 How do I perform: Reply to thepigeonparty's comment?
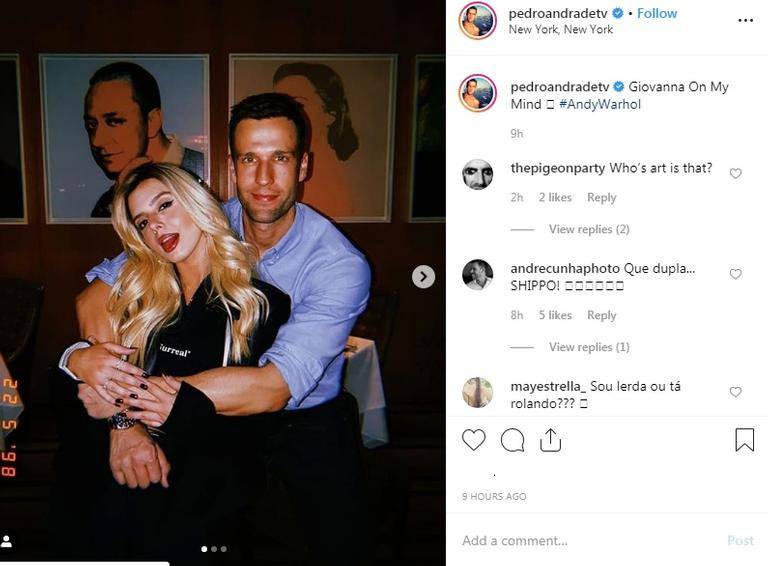coord(601,198)
